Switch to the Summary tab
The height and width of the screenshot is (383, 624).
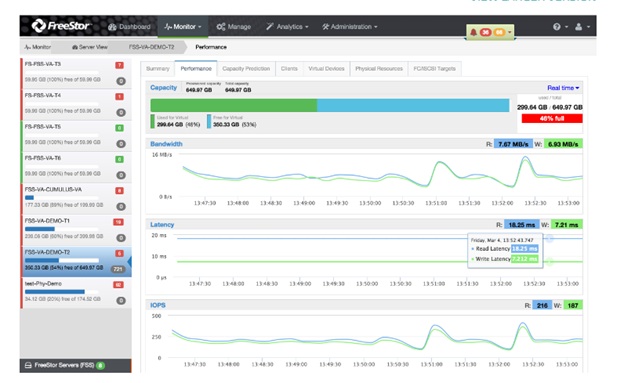click(158, 68)
